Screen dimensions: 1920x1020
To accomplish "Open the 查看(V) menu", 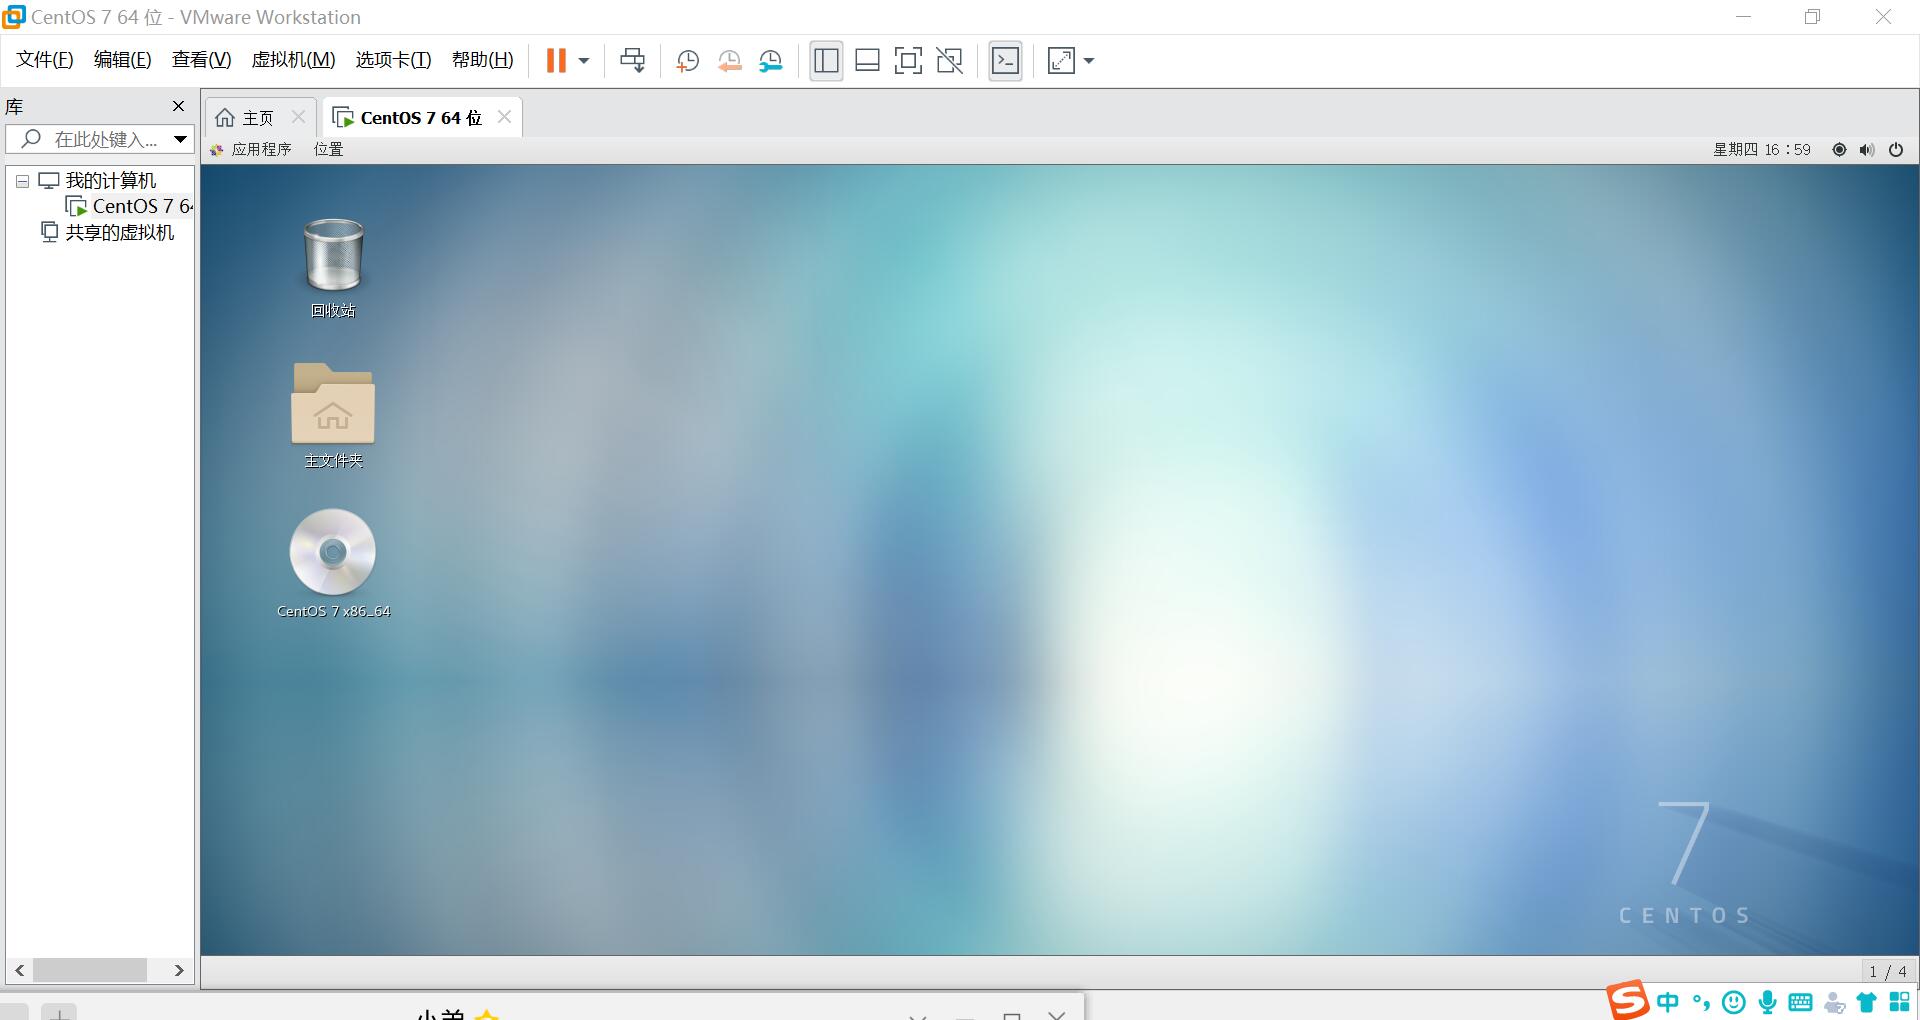I will click(201, 60).
